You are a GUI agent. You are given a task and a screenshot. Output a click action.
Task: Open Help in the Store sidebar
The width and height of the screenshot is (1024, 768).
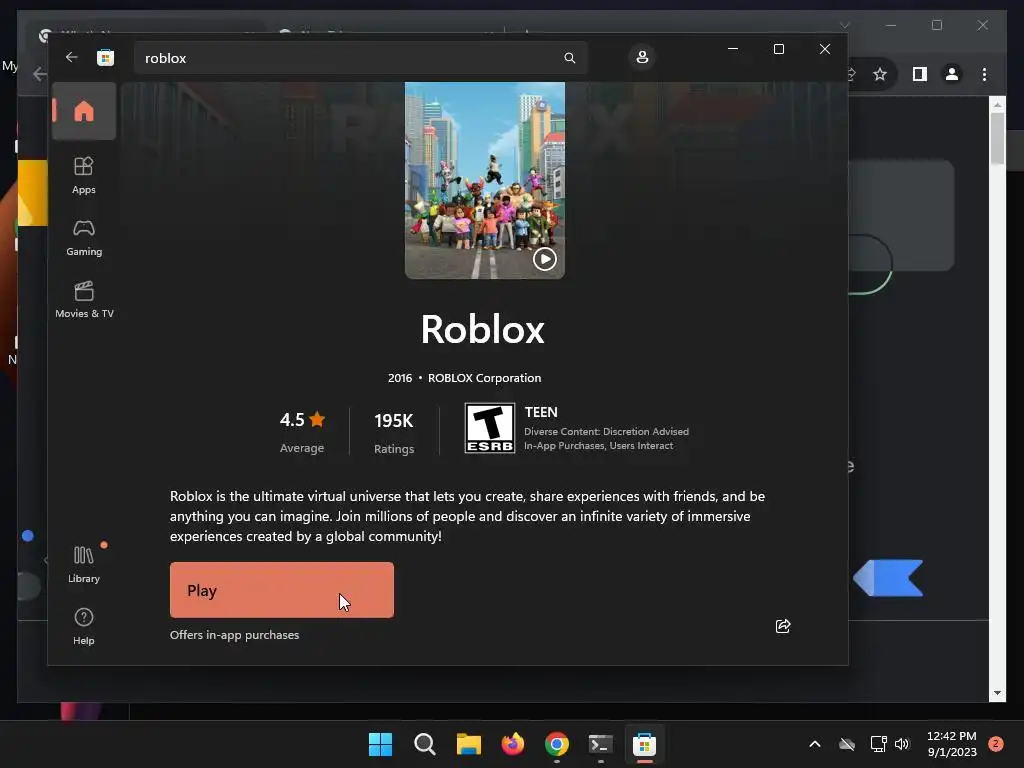(x=84, y=626)
